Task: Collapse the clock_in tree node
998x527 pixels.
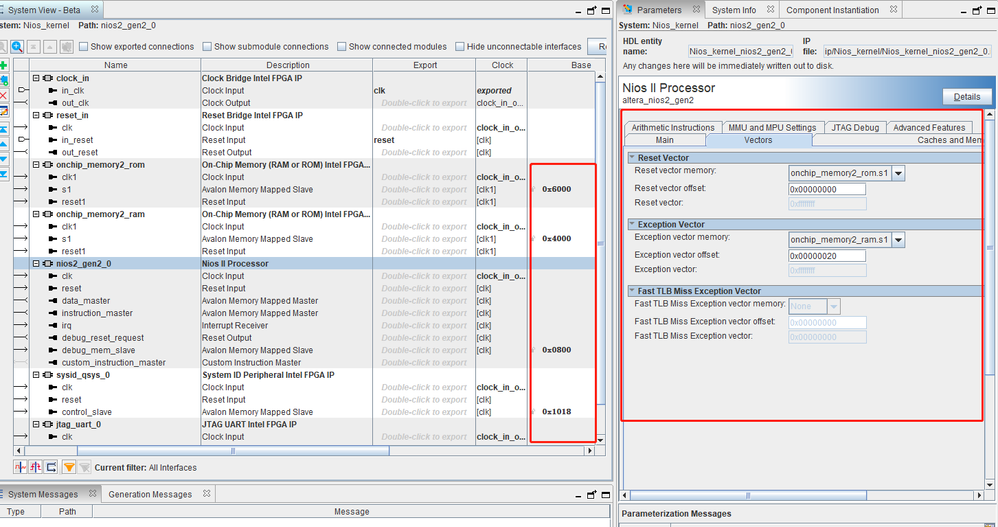Action: tap(36, 78)
